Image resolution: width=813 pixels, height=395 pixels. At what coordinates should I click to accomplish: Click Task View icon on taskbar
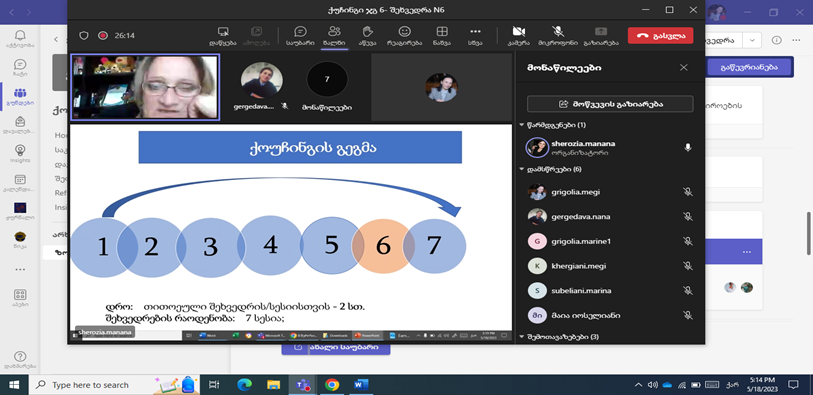214,385
